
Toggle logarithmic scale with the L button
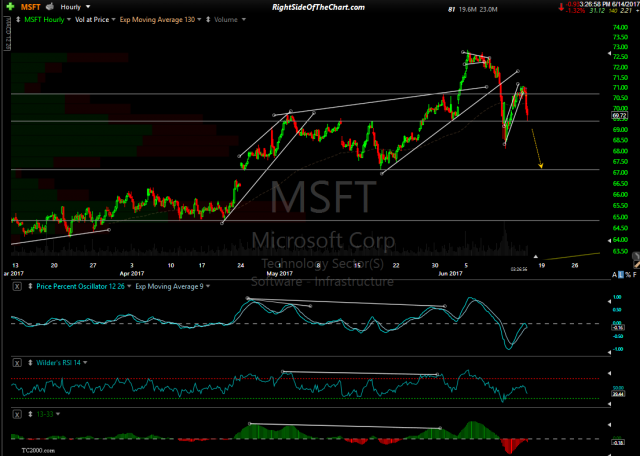coord(621,275)
